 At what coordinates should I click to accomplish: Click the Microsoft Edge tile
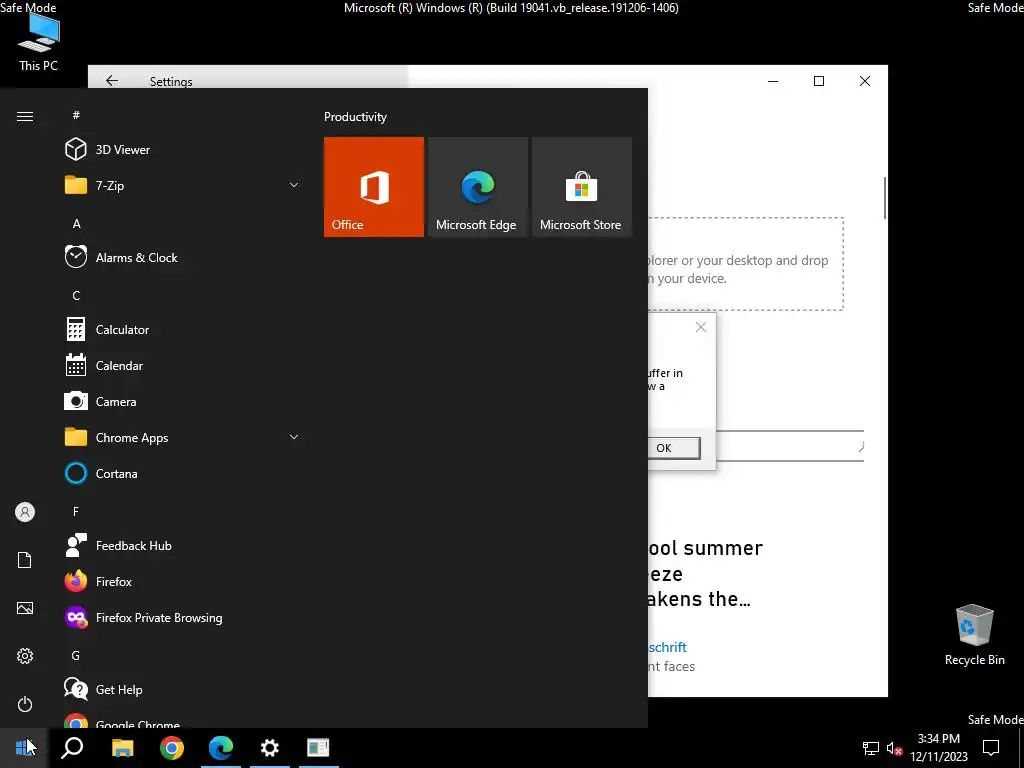477,187
